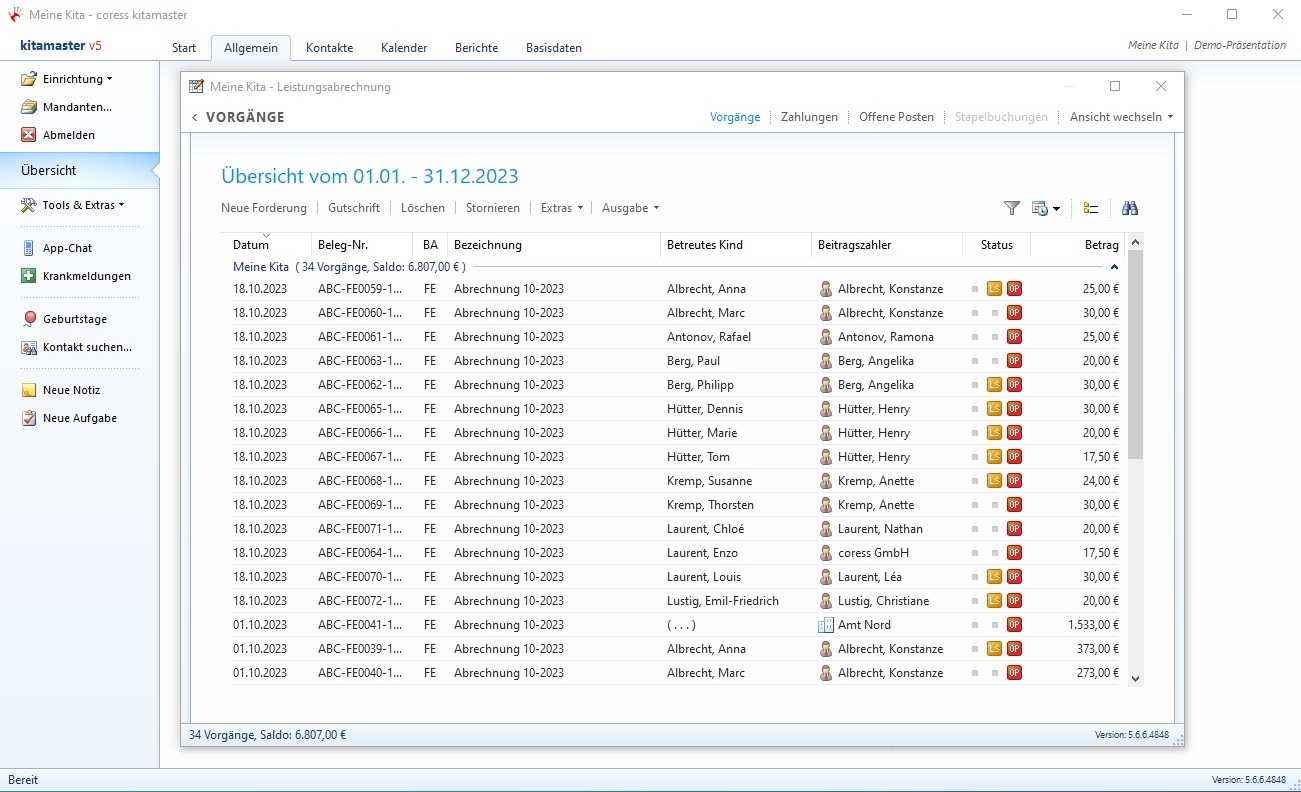
Task: Collapse the Meine Kita group chevron
Action: point(1114,267)
